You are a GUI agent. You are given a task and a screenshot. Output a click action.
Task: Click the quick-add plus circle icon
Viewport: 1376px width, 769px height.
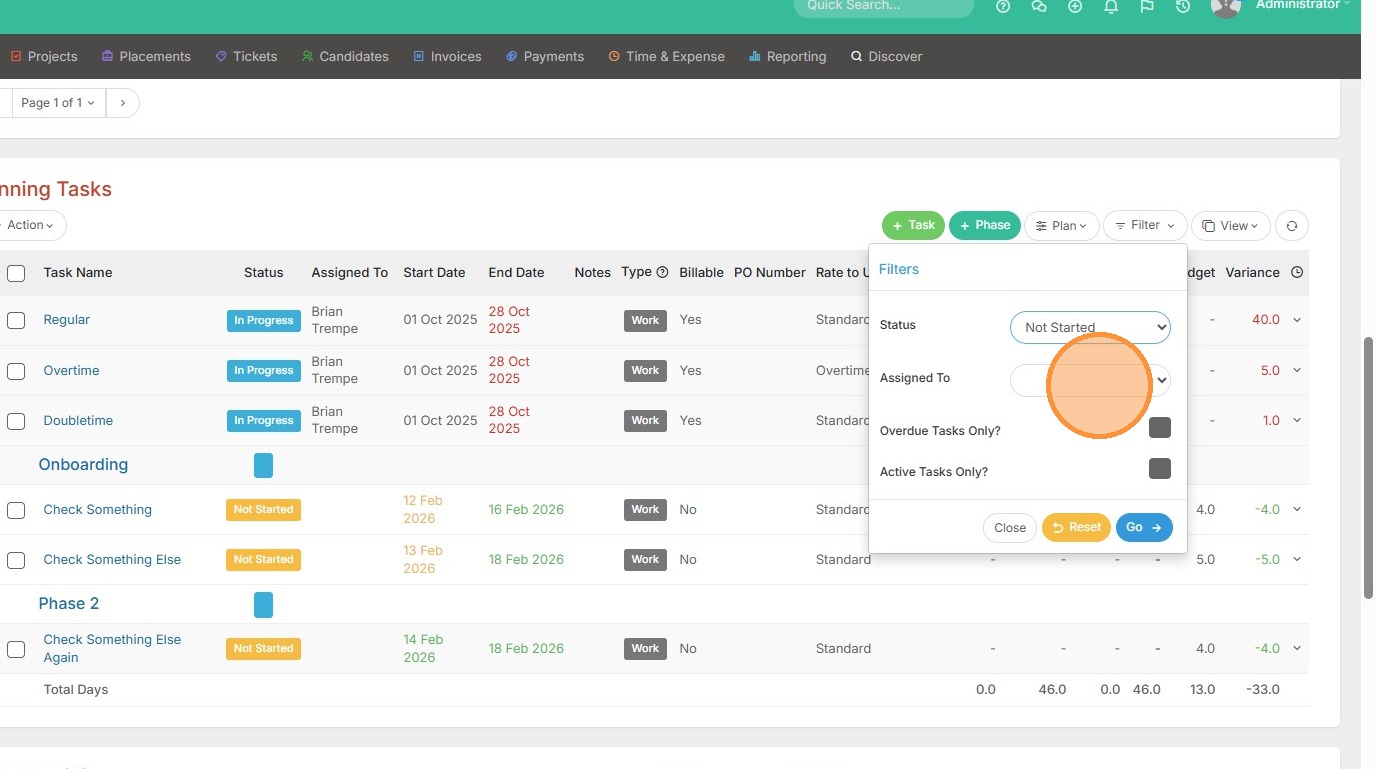1075,6
